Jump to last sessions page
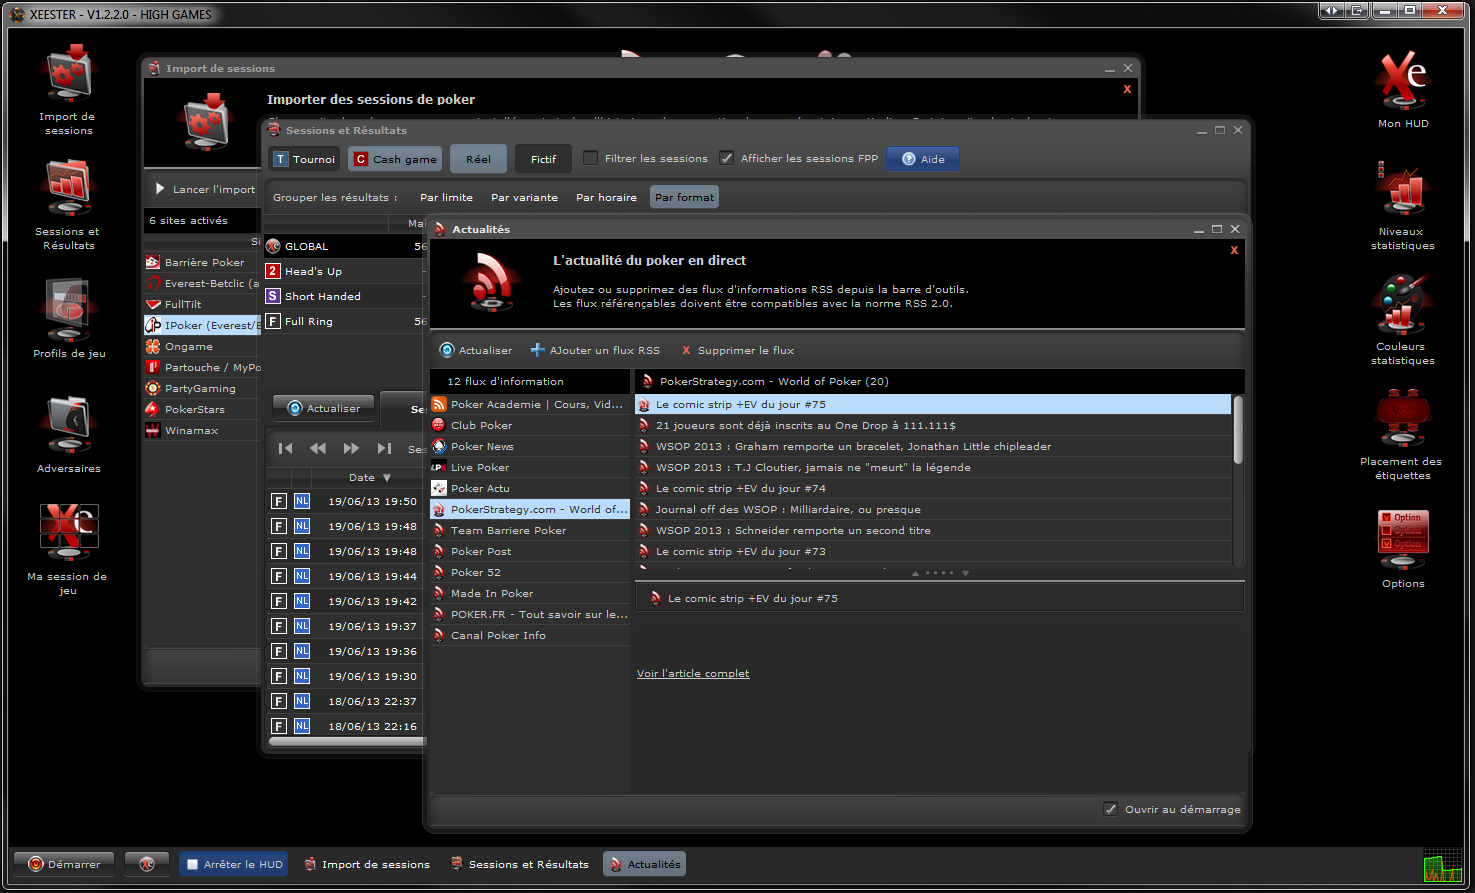 tap(384, 448)
